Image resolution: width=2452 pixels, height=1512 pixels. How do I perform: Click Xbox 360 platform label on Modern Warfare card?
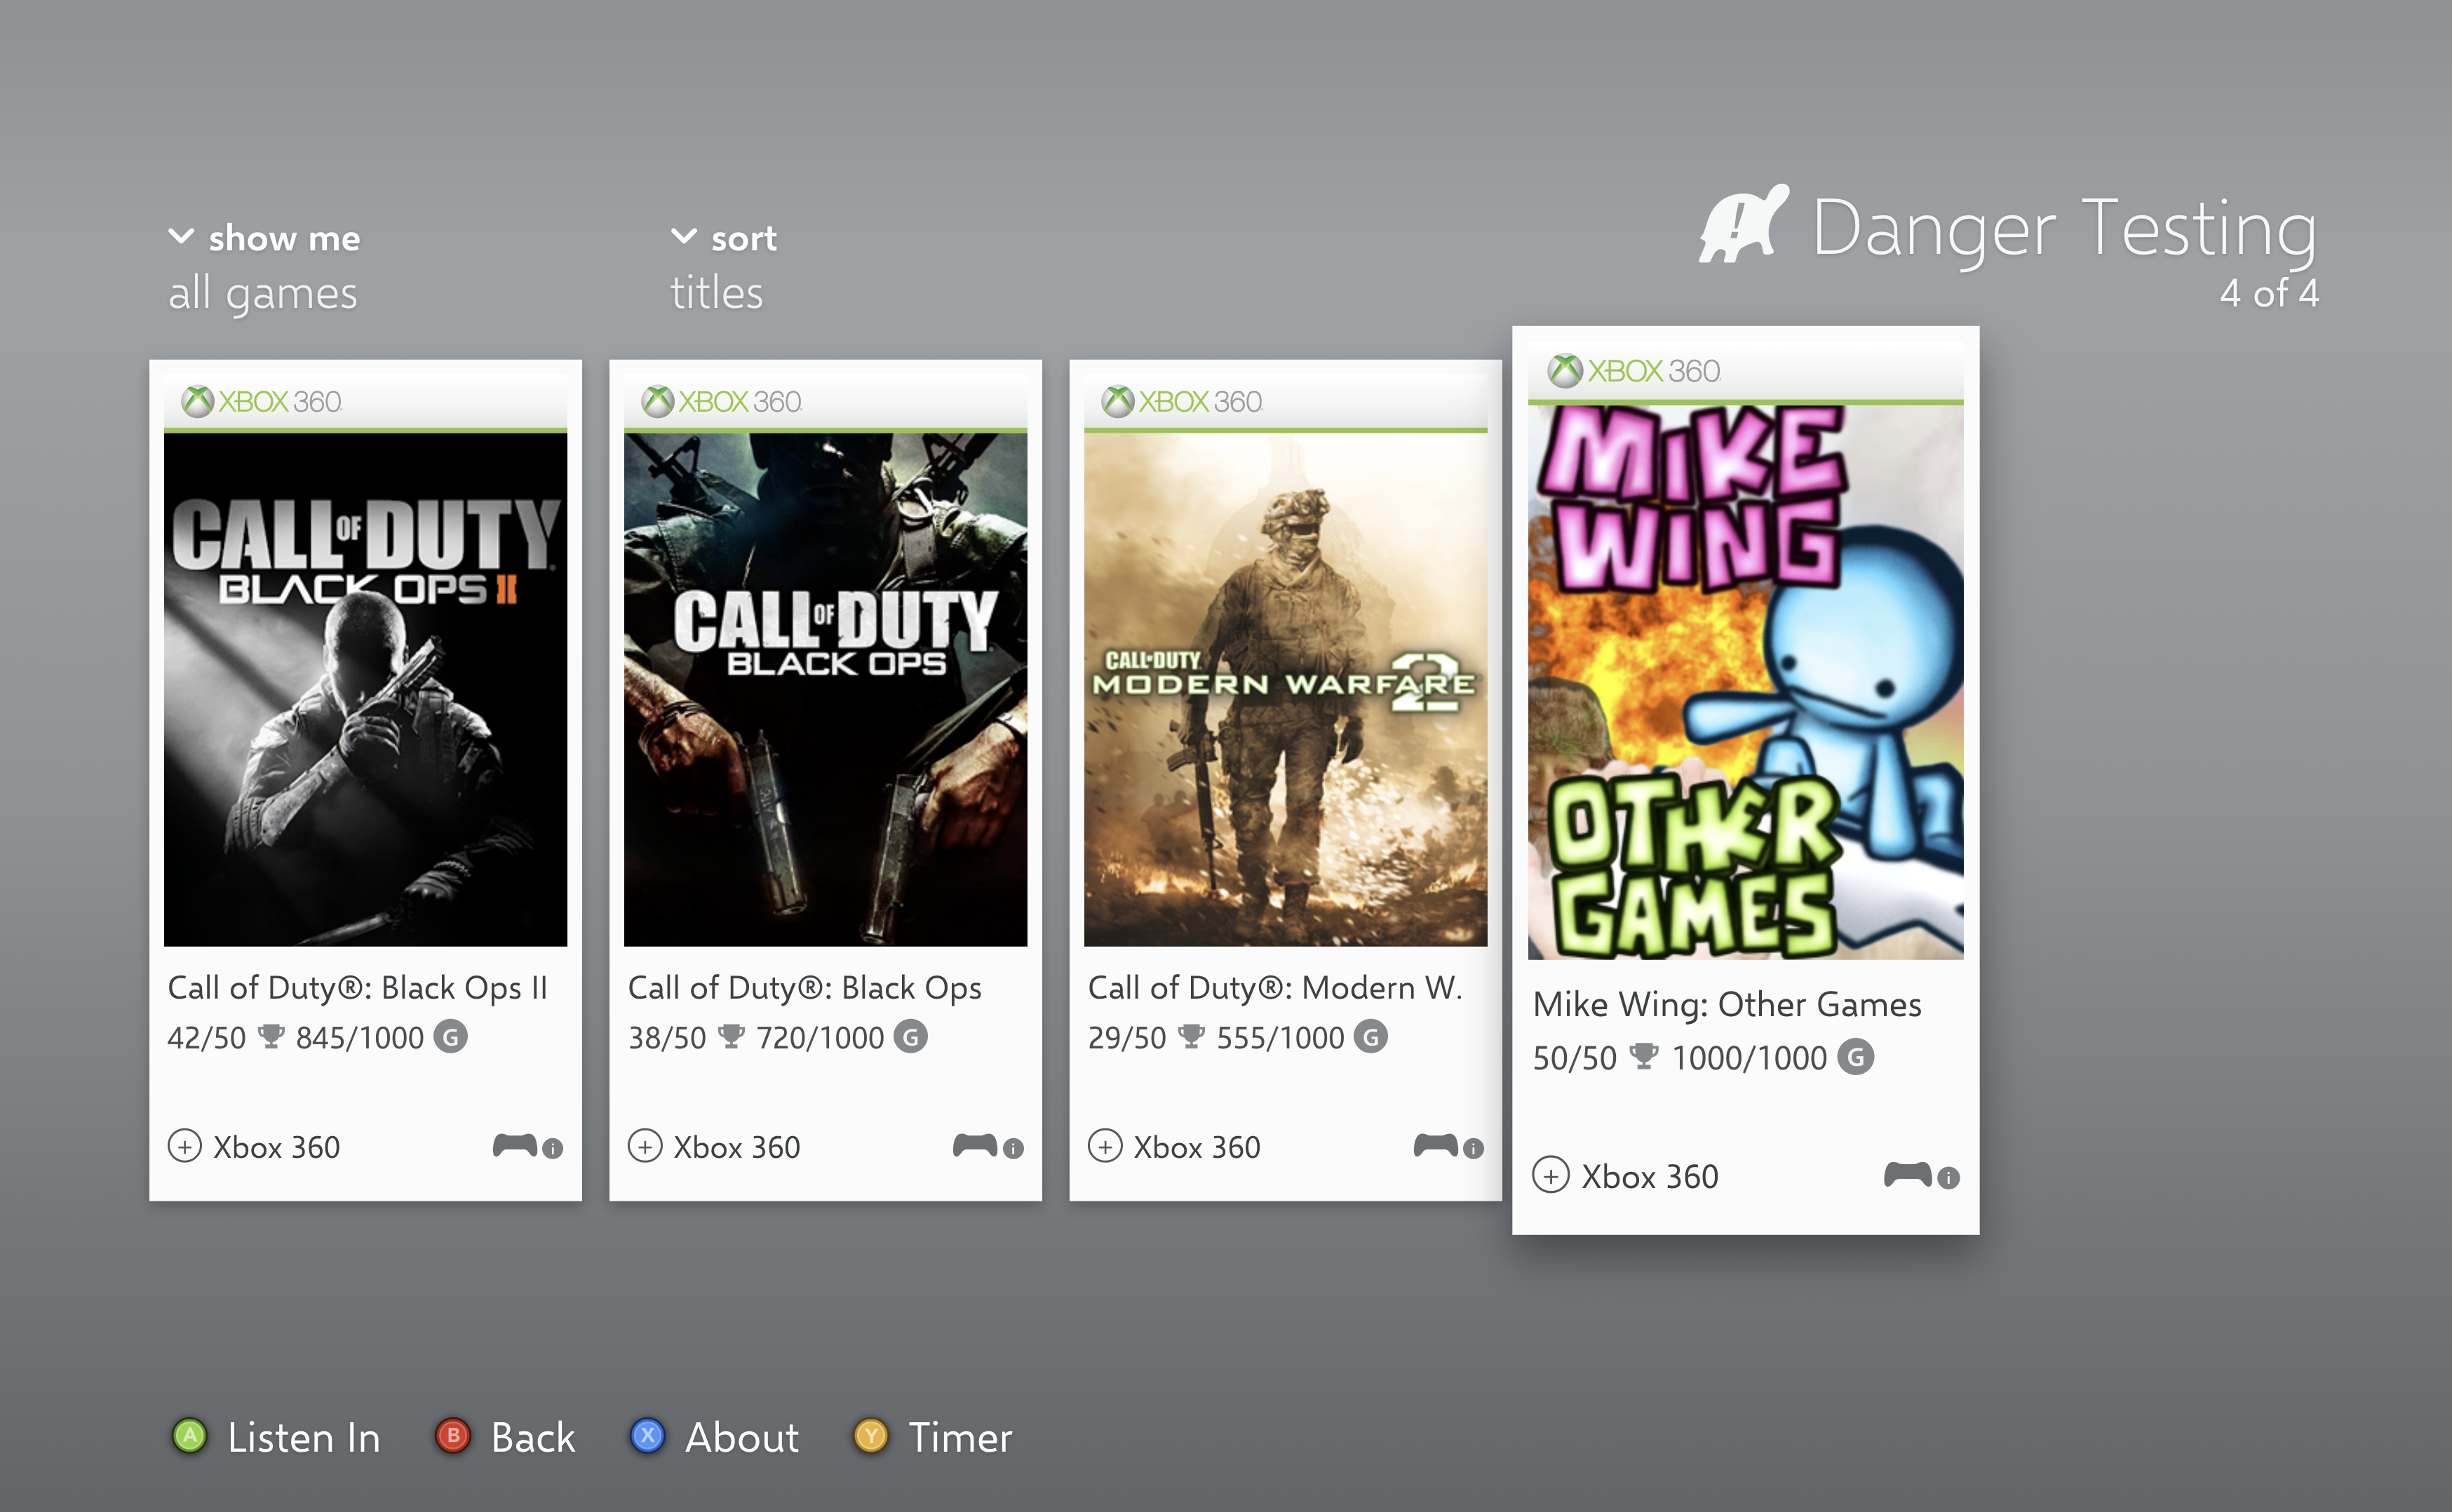click(1197, 1147)
